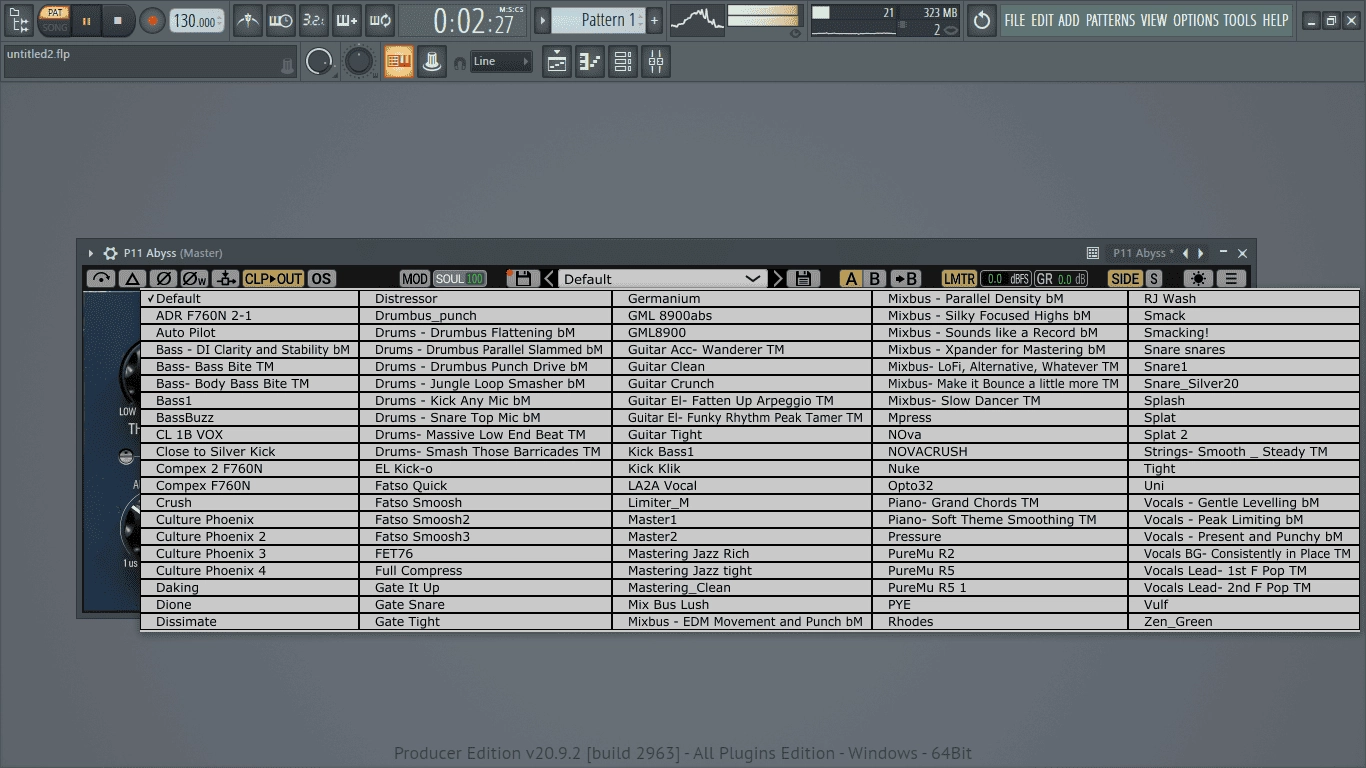The height and width of the screenshot is (768, 1366).
Task: Toggle typing keyboard to piano icon
Action: pyautogui.click(x=399, y=62)
